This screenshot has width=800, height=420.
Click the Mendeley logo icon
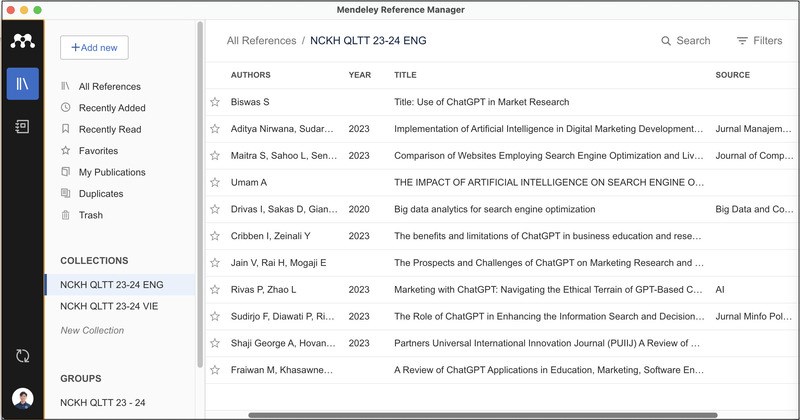pyautogui.click(x=22, y=42)
